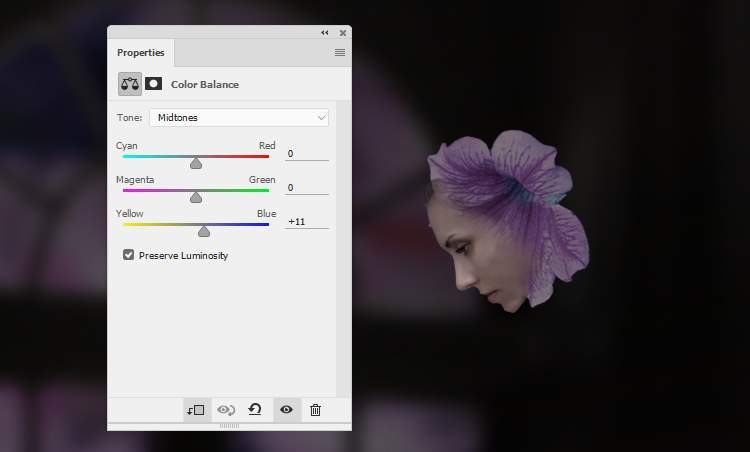Click the Properties panel vertical scrollbar
The image size is (750, 452).
click(343, 249)
